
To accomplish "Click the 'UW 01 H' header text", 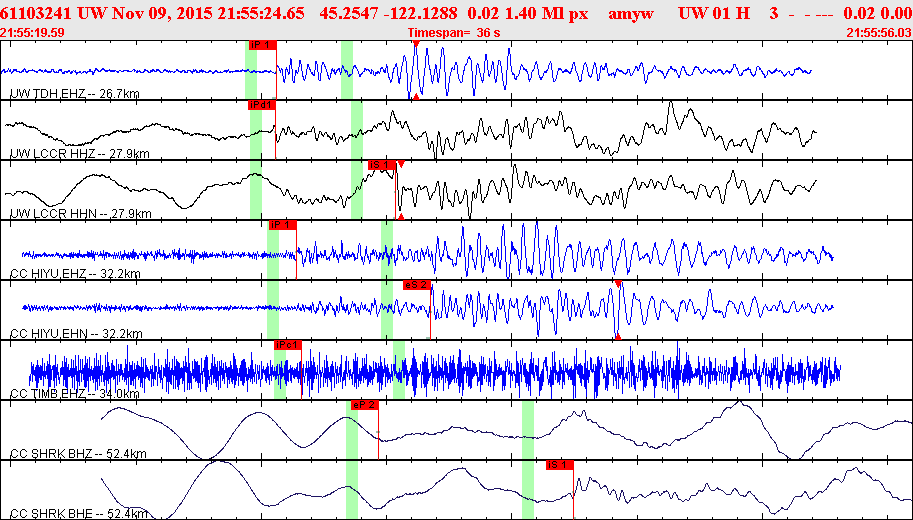I will point(714,13).
